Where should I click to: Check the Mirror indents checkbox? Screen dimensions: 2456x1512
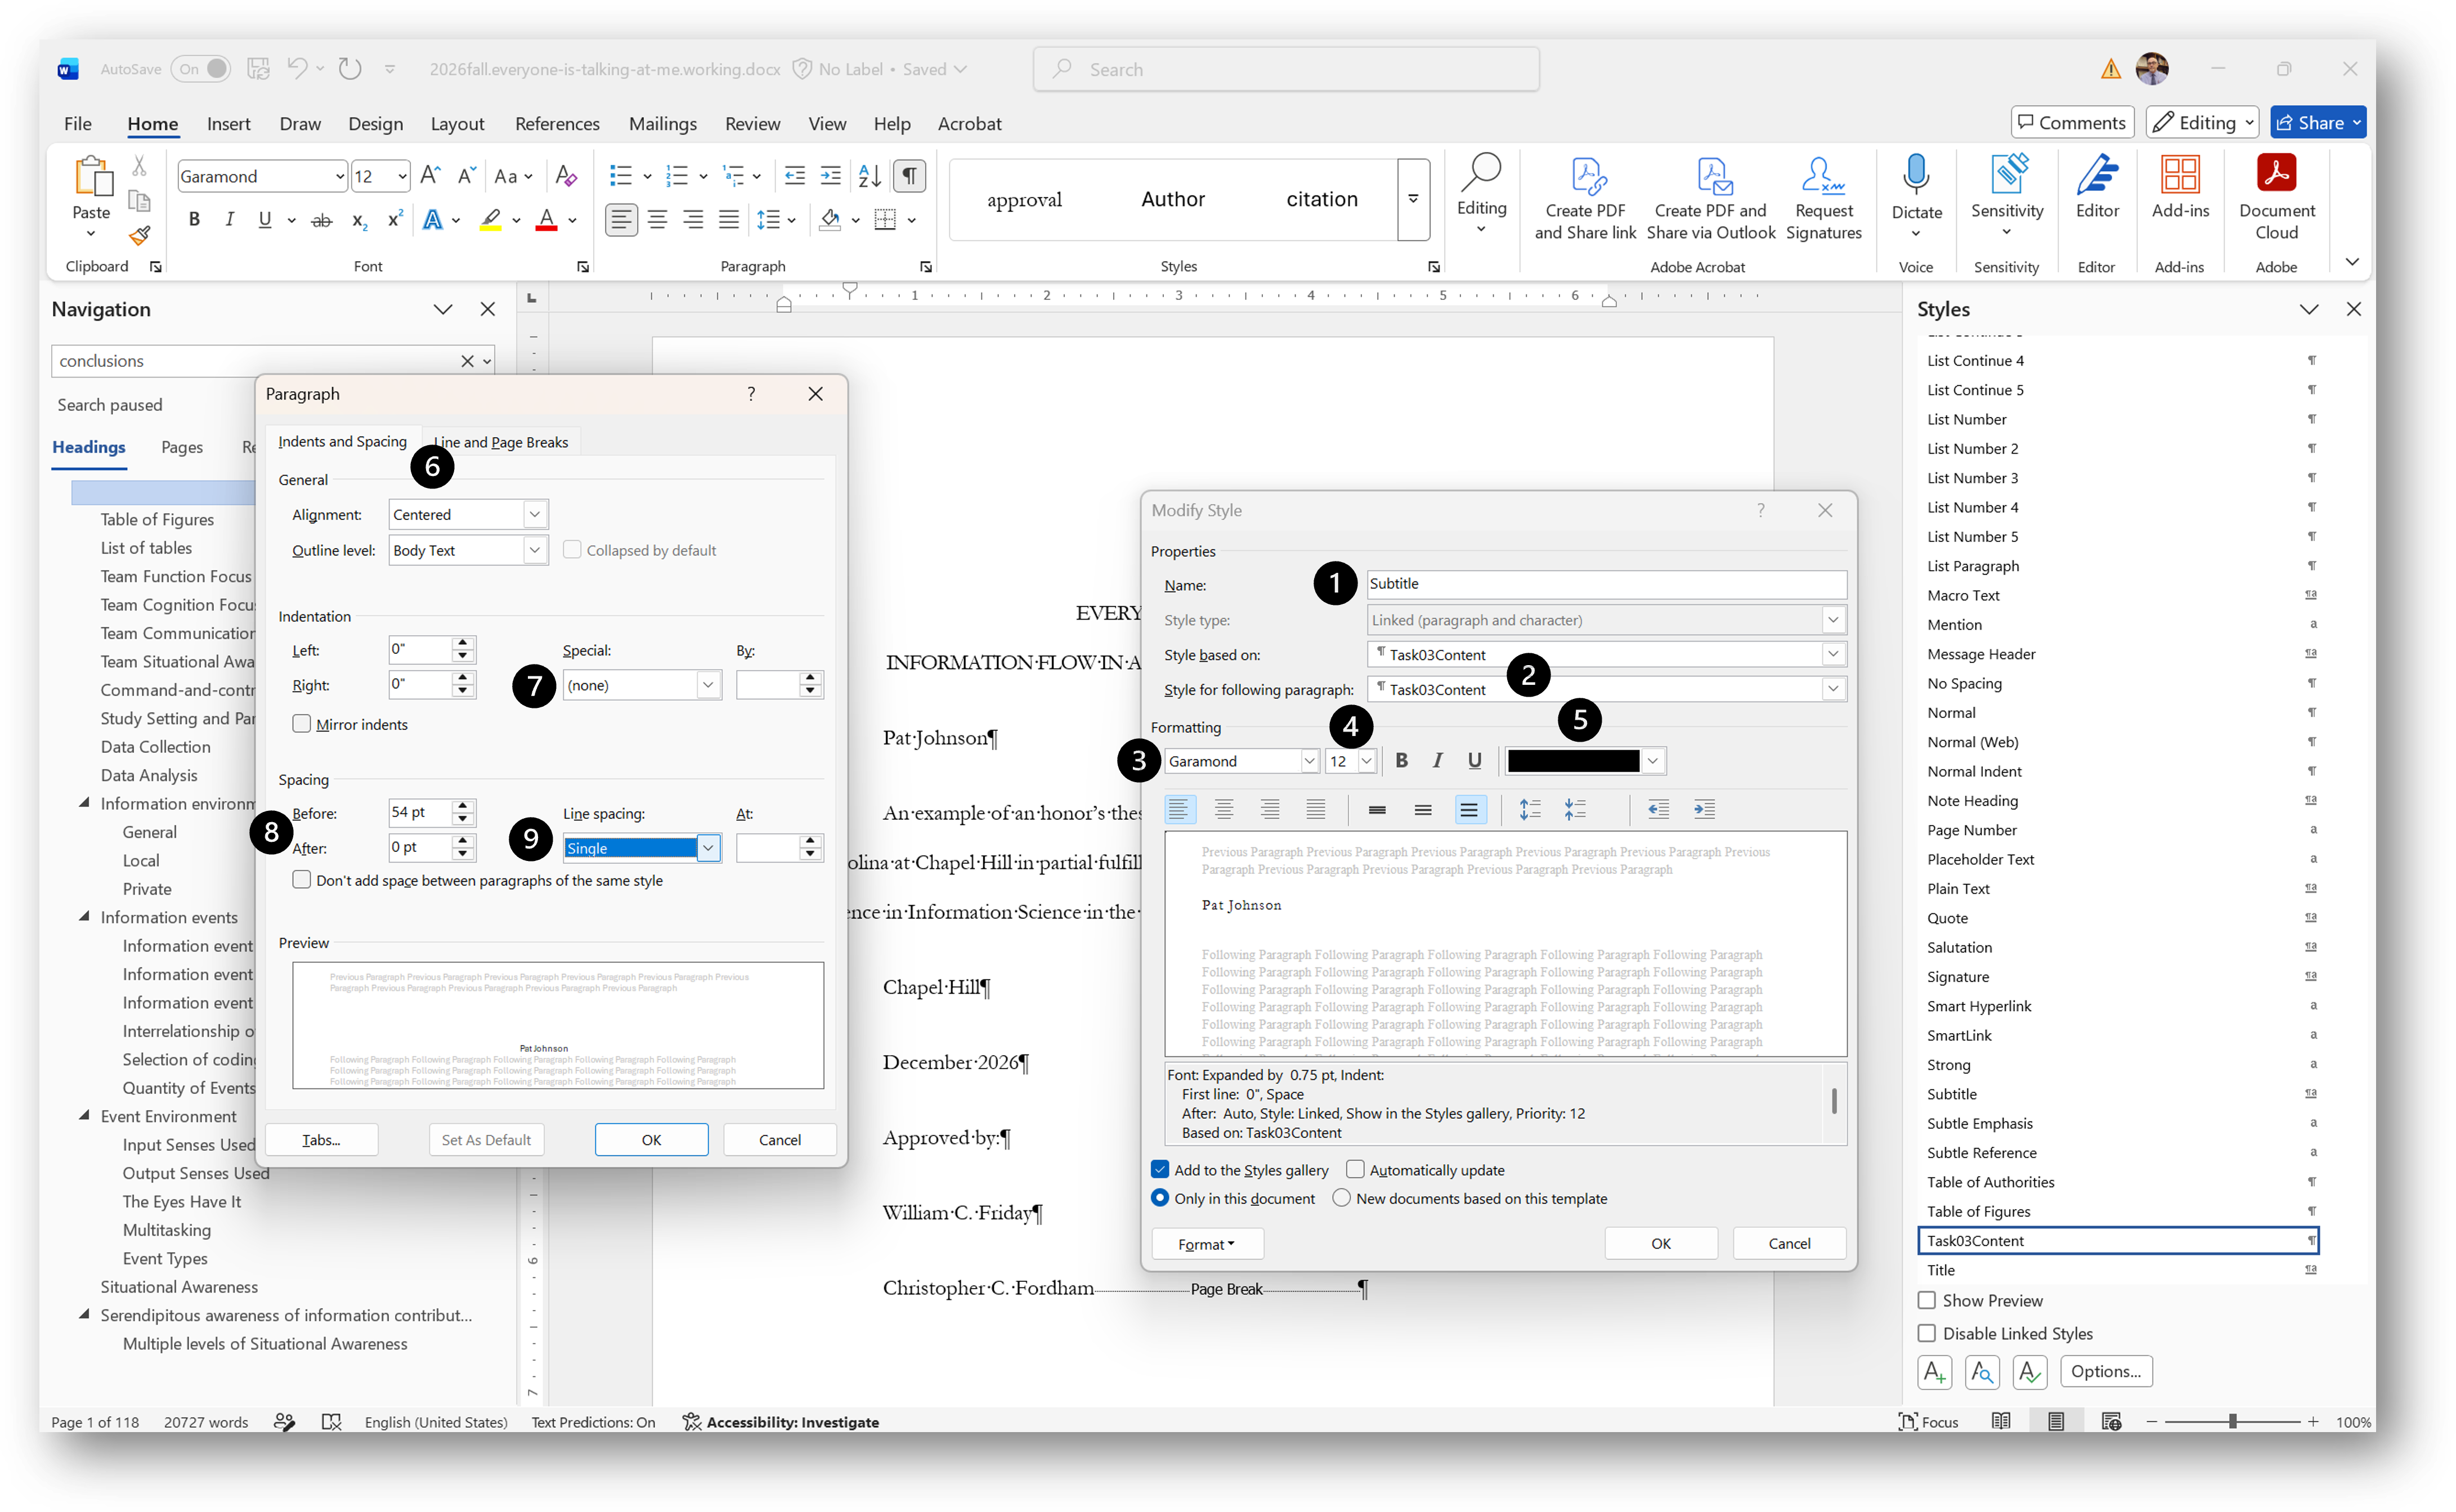coord(301,723)
